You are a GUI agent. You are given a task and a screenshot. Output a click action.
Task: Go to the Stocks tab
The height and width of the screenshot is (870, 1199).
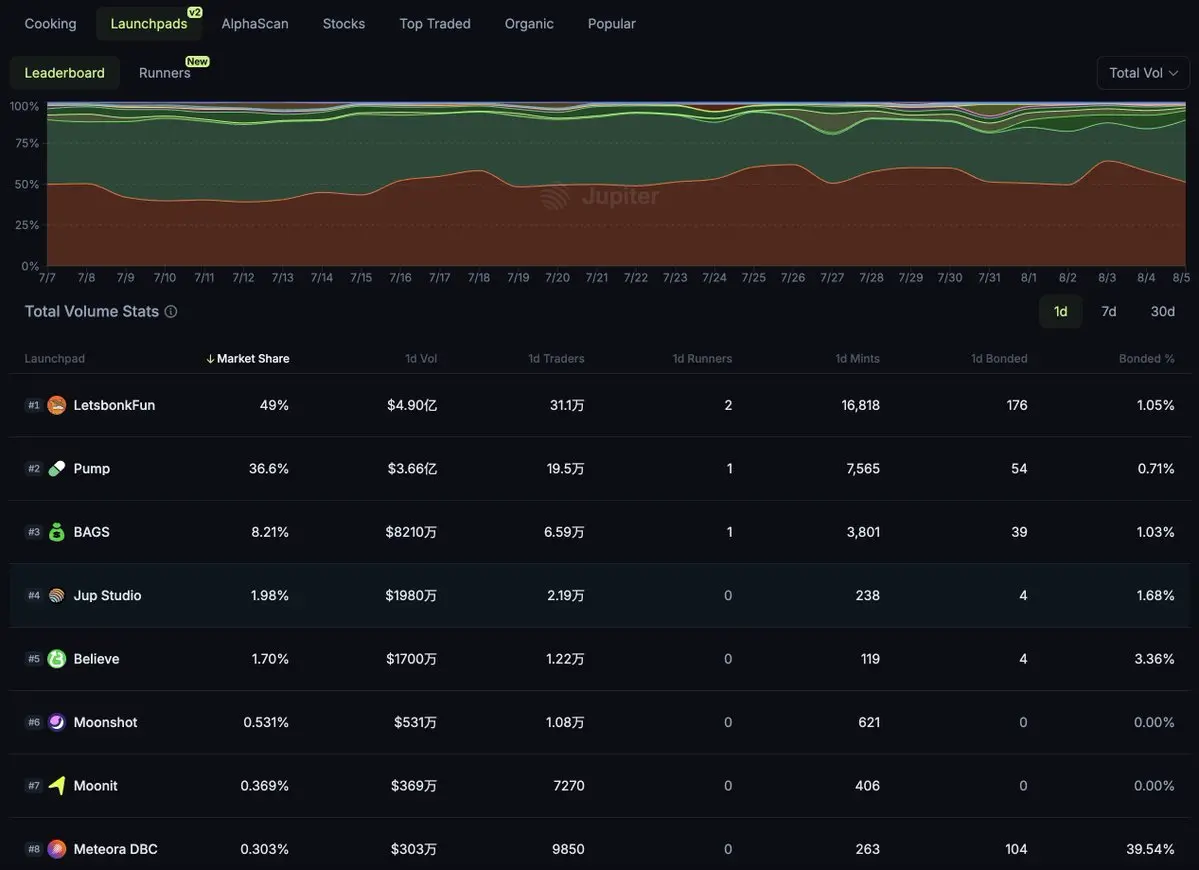[x=344, y=24]
